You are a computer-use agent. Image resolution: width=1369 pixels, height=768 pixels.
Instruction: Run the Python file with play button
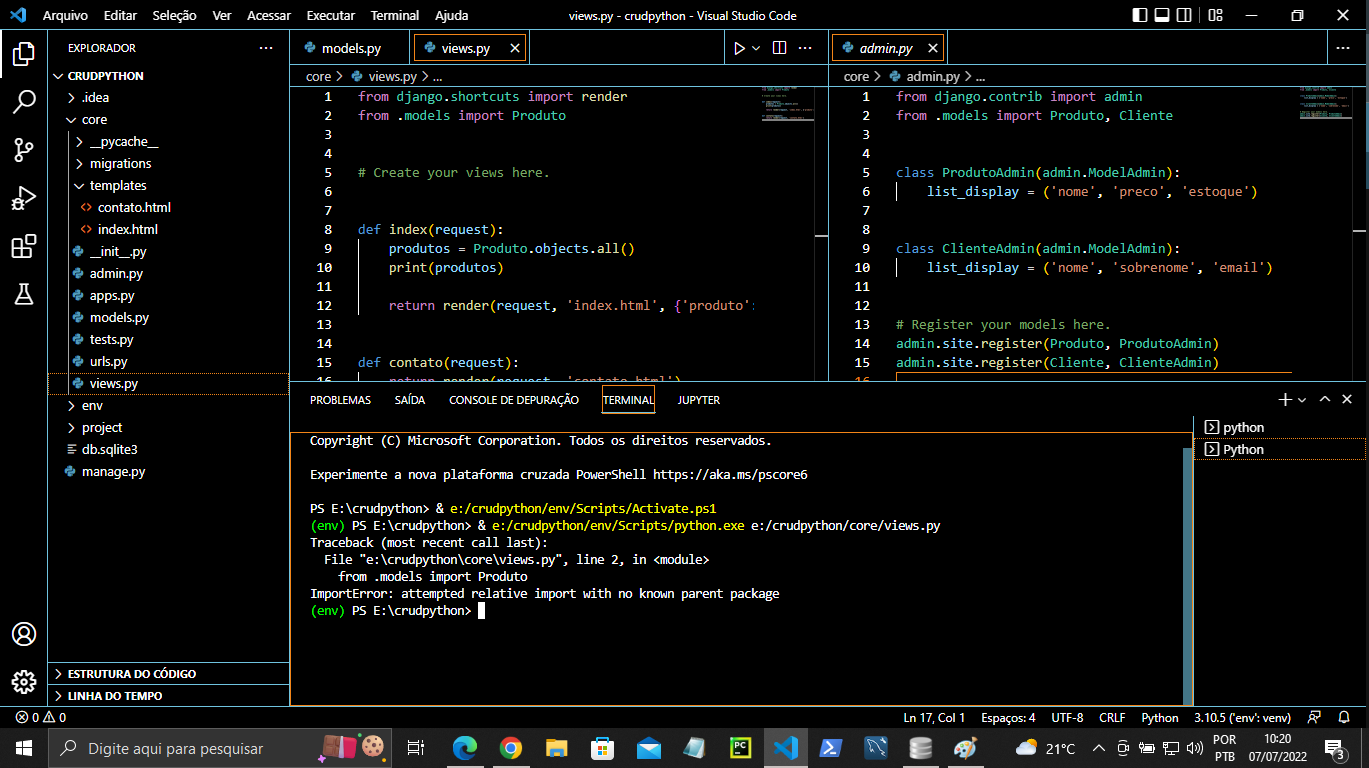click(739, 48)
